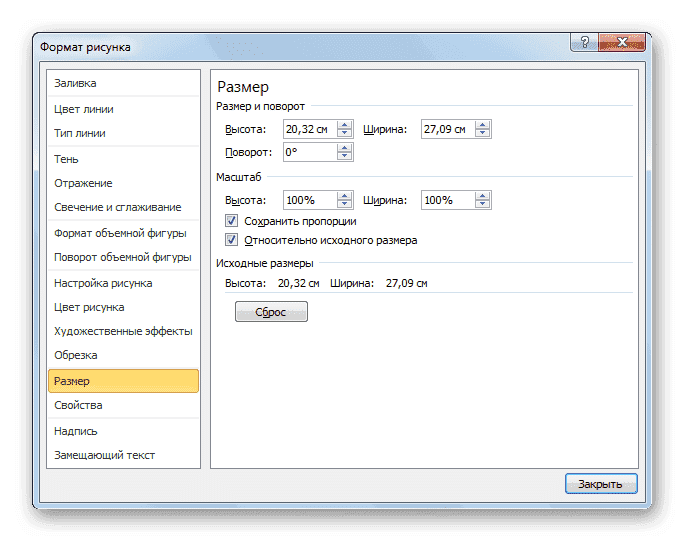Click the 'Закрыть' button

[x=600, y=484]
